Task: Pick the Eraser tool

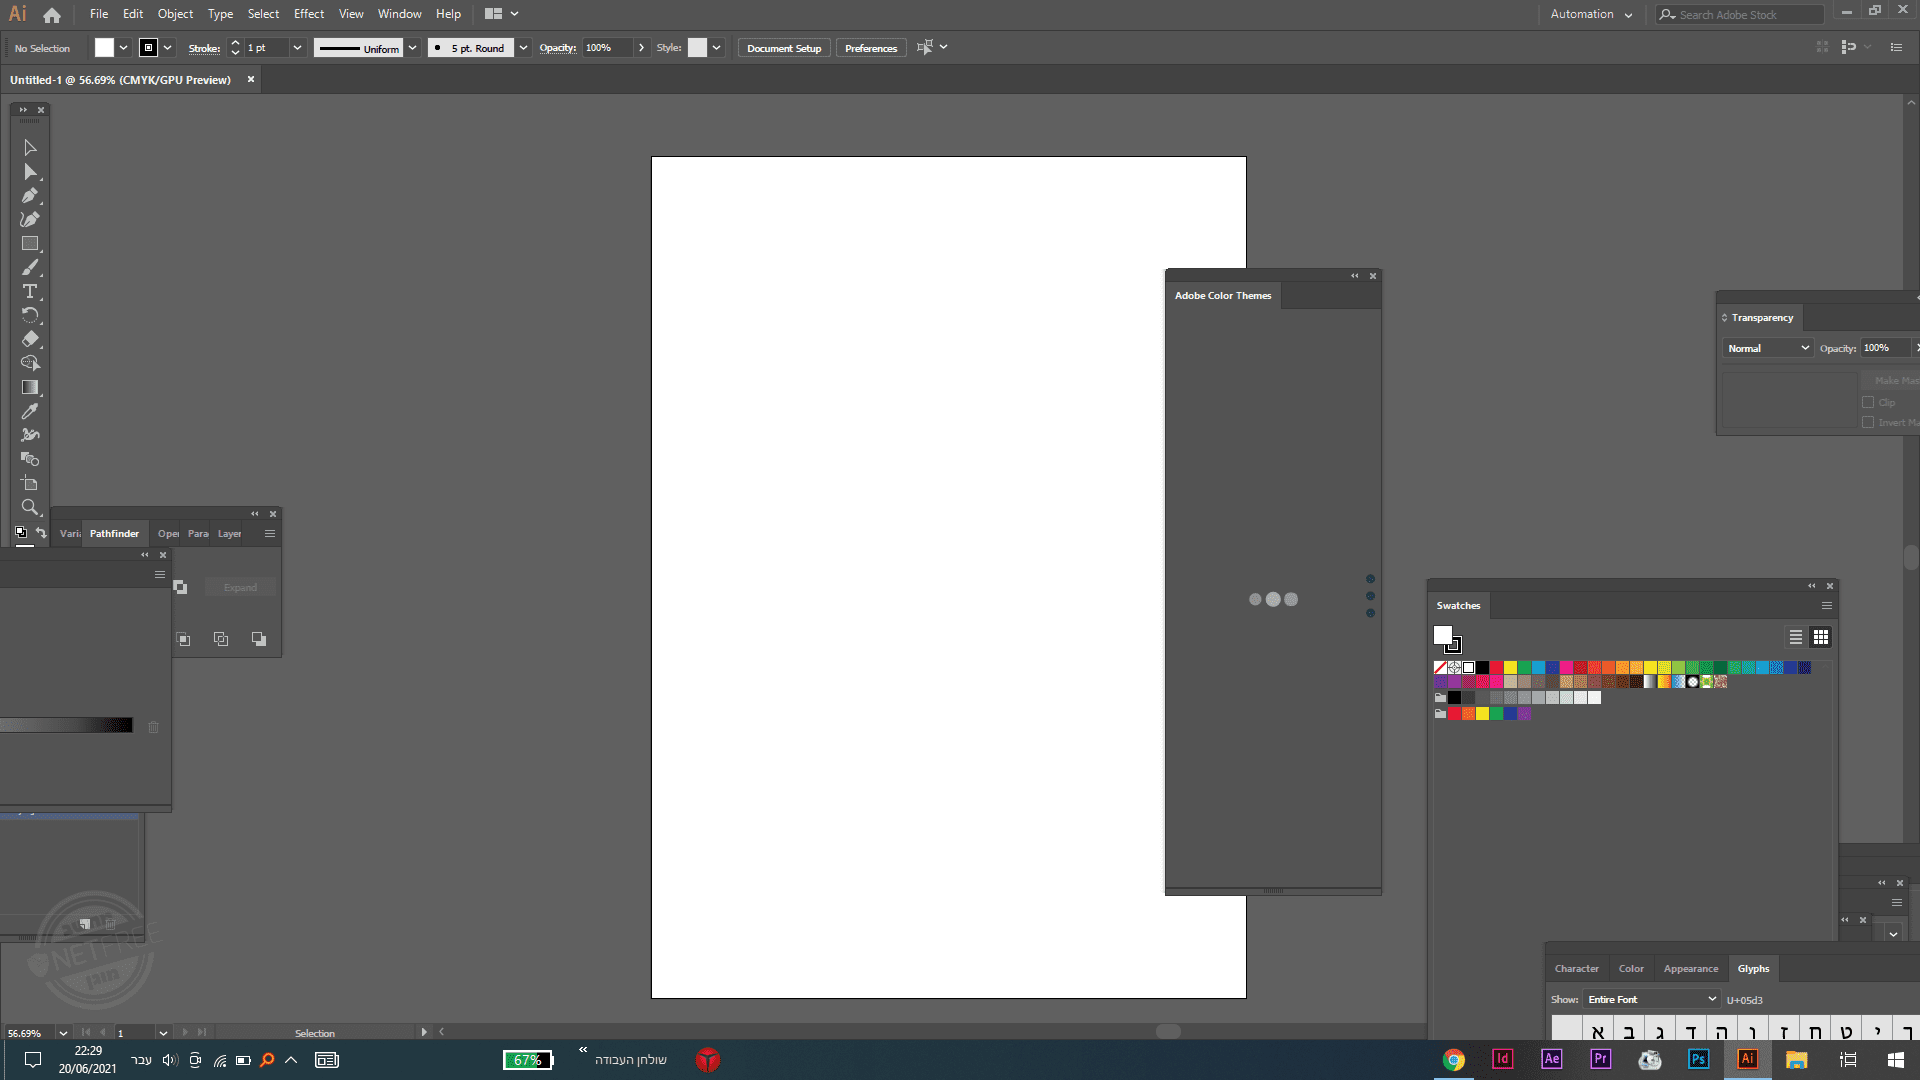Action: point(30,339)
